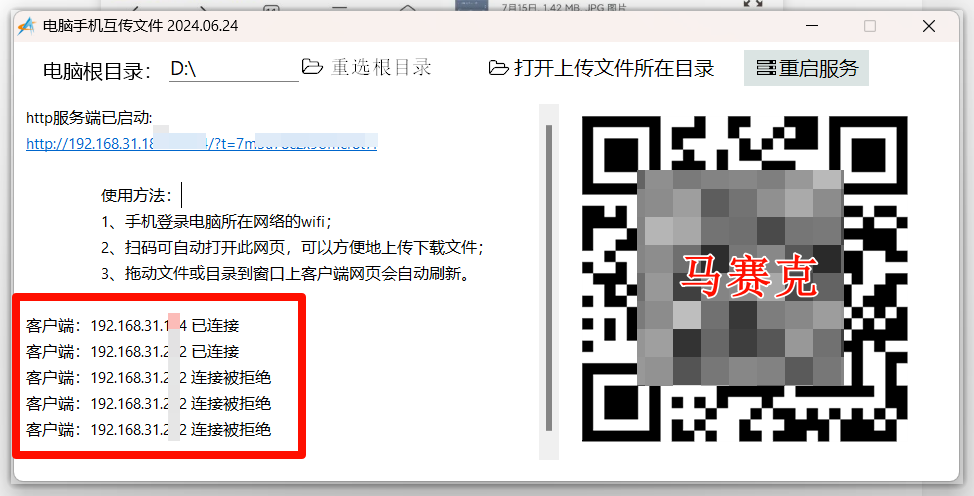Click instruction '2、扫码可自动打开此网页' line
This screenshot has width=974, height=496.
tap(293, 247)
